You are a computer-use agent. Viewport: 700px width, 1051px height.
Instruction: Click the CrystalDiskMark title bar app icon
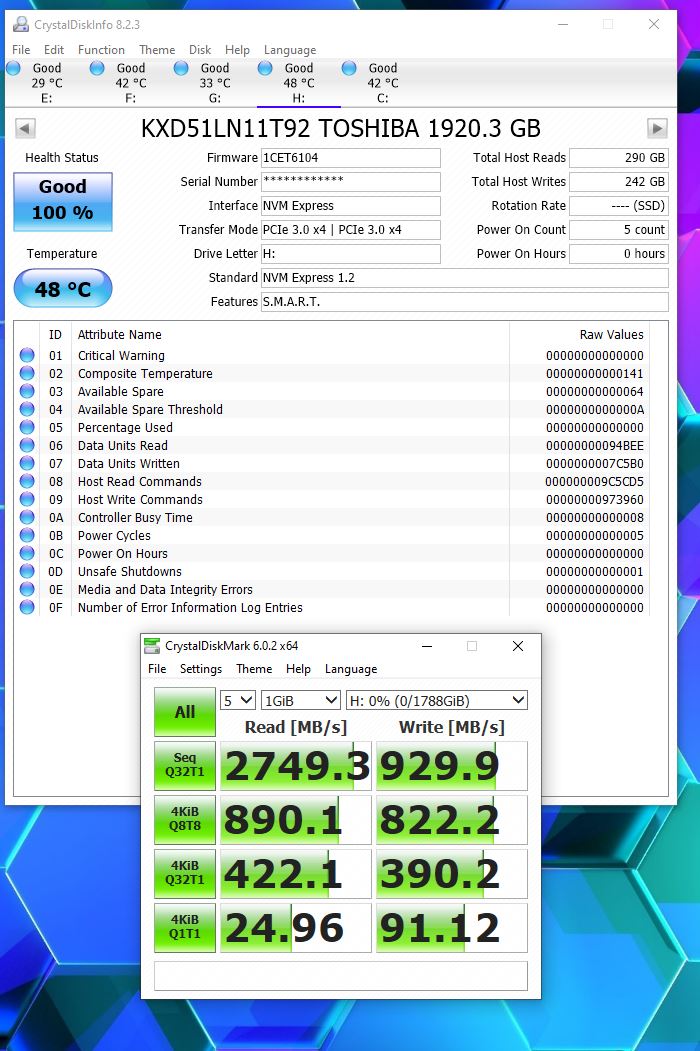(x=152, y=645)
